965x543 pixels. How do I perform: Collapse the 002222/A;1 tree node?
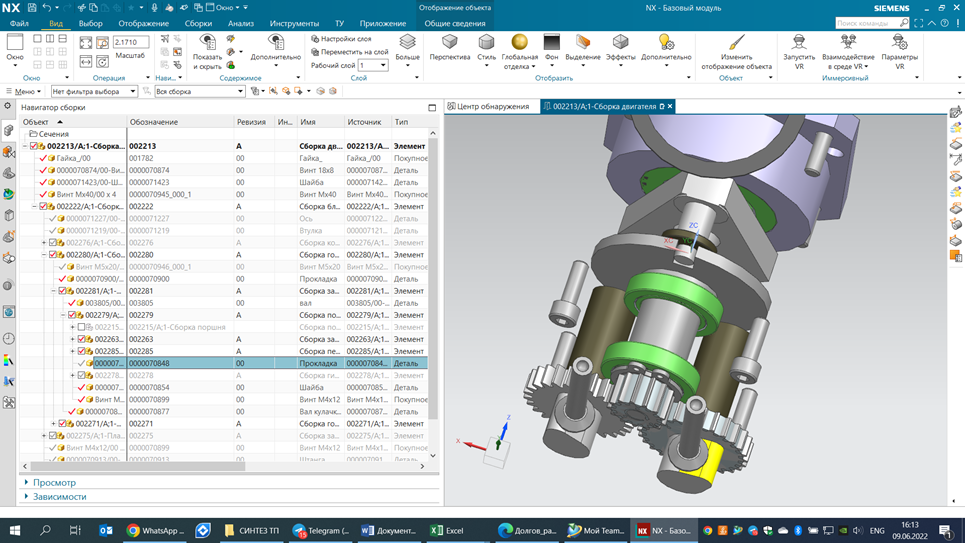pyautogui.click(x=34, y=206)
